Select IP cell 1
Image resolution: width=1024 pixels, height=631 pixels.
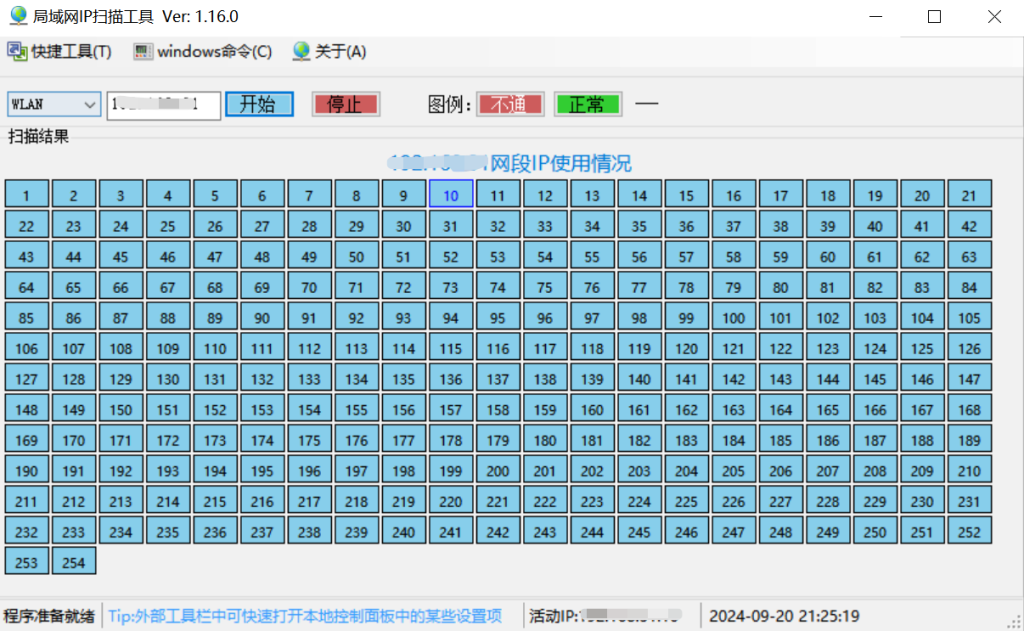pyautogui.click(x=27, y=195)
